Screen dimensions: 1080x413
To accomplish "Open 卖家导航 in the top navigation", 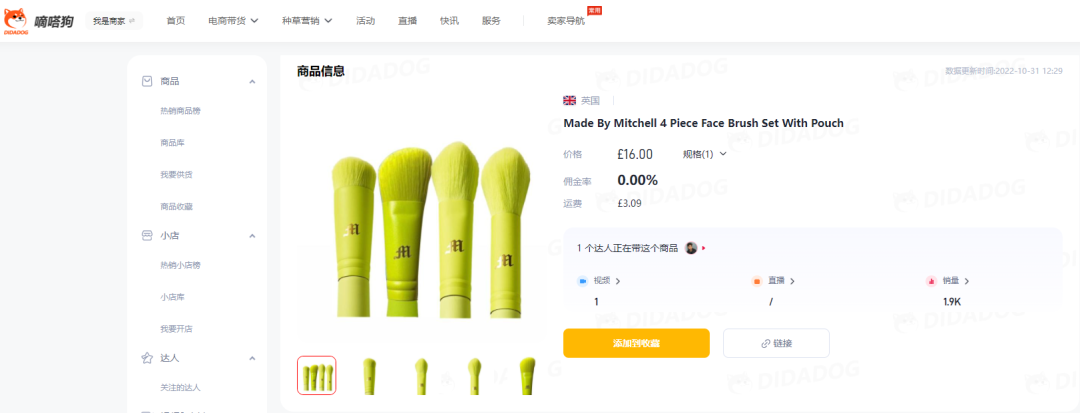I will [x=566, y=21].
